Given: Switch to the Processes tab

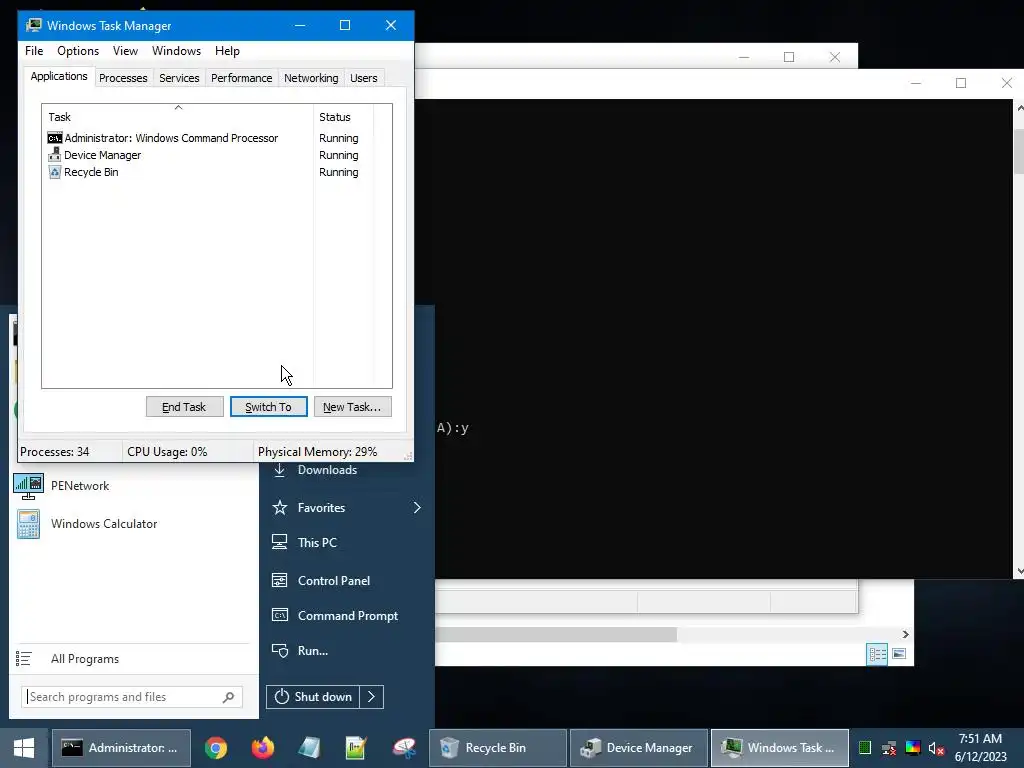Looking at the screenshot, I should click(x=123, y=78).
